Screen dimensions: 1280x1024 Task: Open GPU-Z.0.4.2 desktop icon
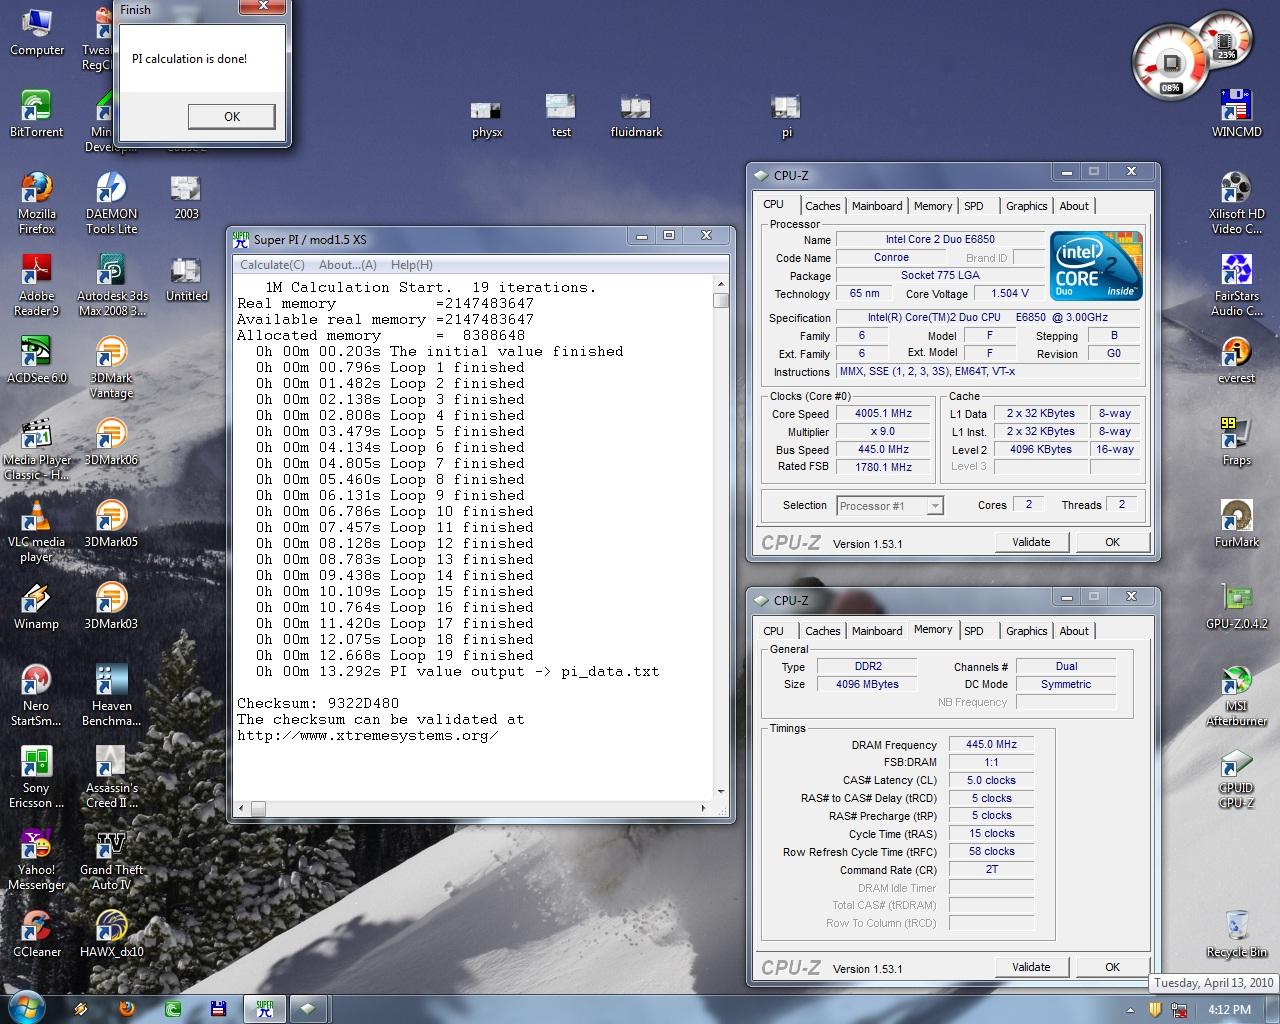pyautogui.click(x=1237, y=605)
